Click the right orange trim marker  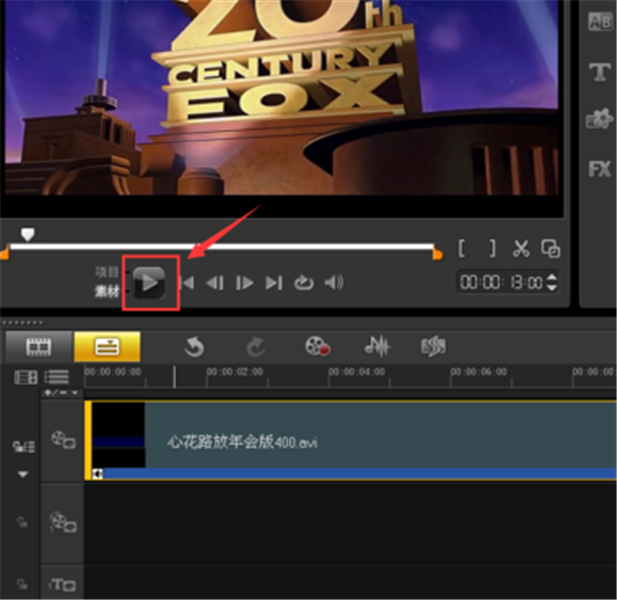click(438, 254)
